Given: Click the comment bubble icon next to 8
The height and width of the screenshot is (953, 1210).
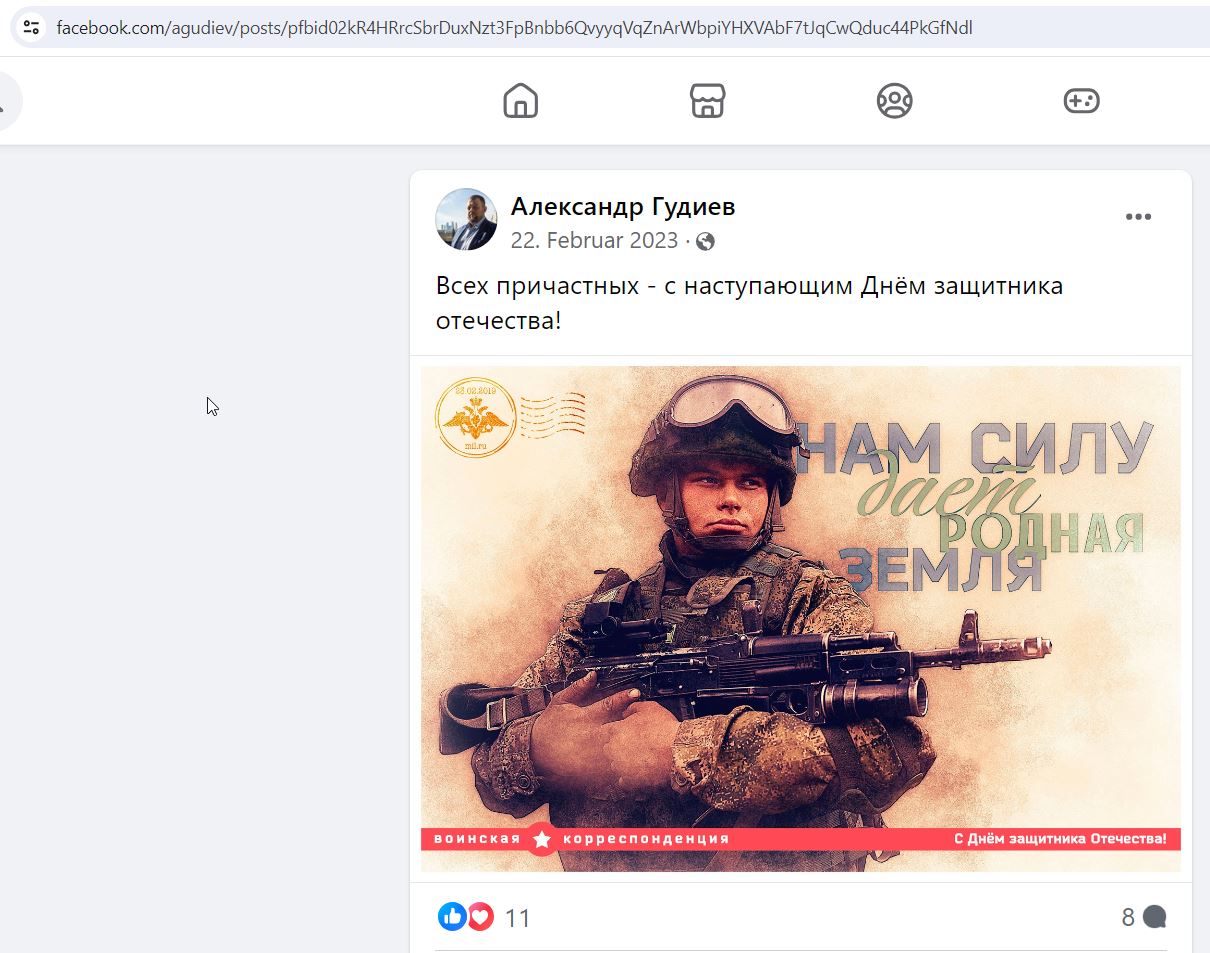Looking at the screenshot, I should pos(1155,917).
